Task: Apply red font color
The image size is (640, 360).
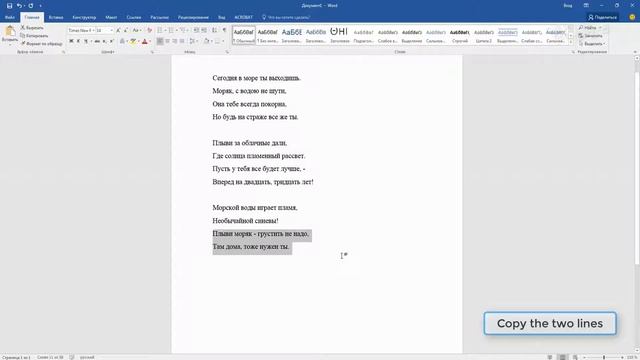Action: point(144,41)
